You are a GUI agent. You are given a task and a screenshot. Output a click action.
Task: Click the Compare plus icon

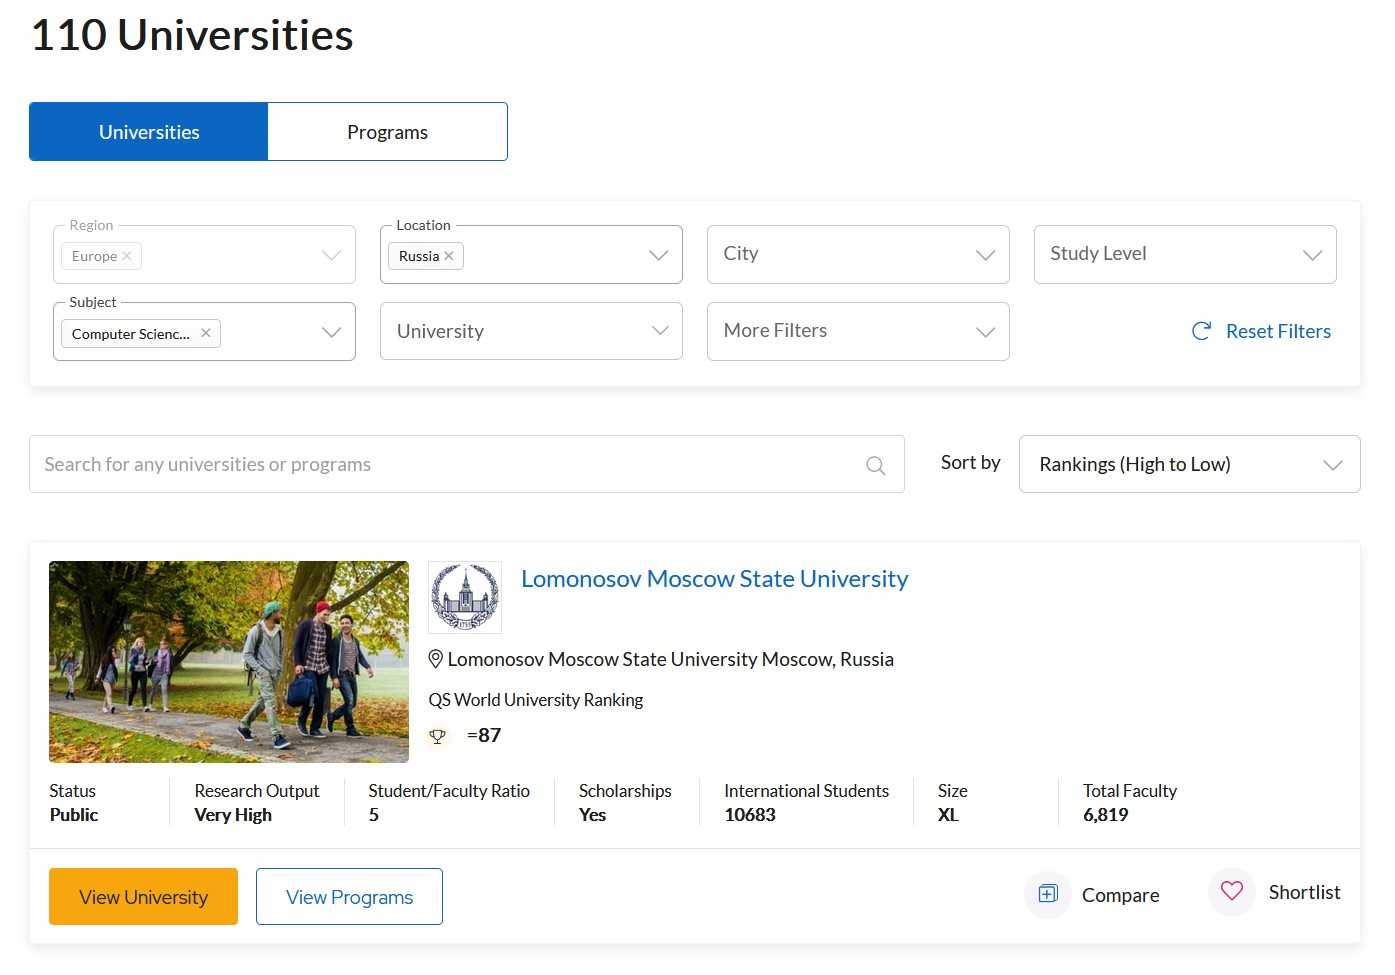pos(1047,894)
